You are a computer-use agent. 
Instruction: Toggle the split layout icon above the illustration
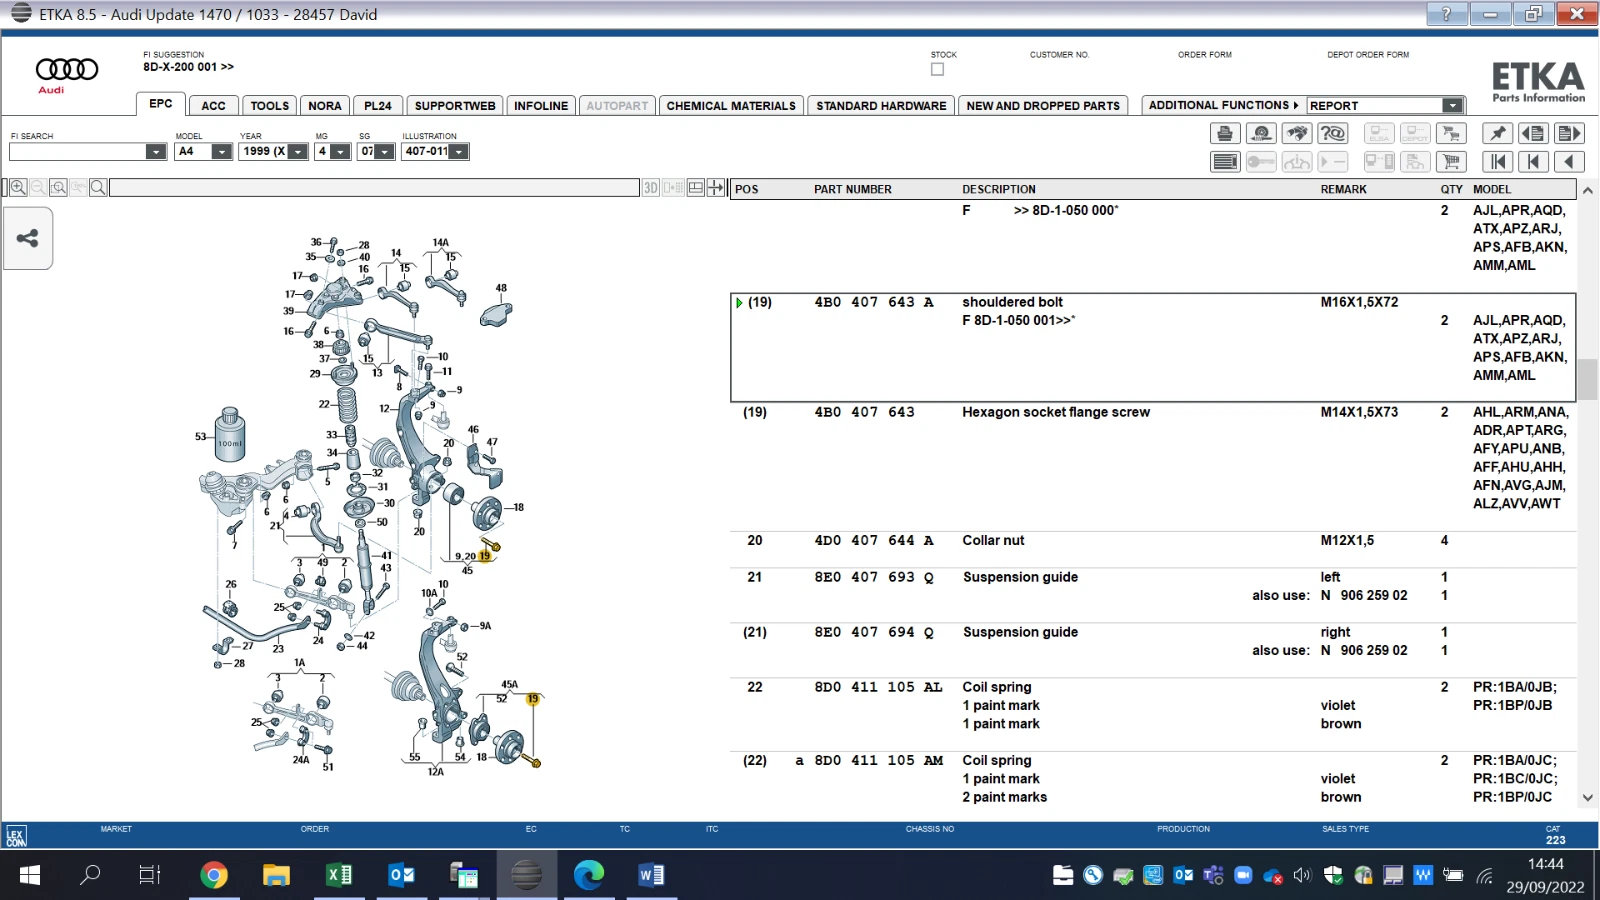[695, 187]
